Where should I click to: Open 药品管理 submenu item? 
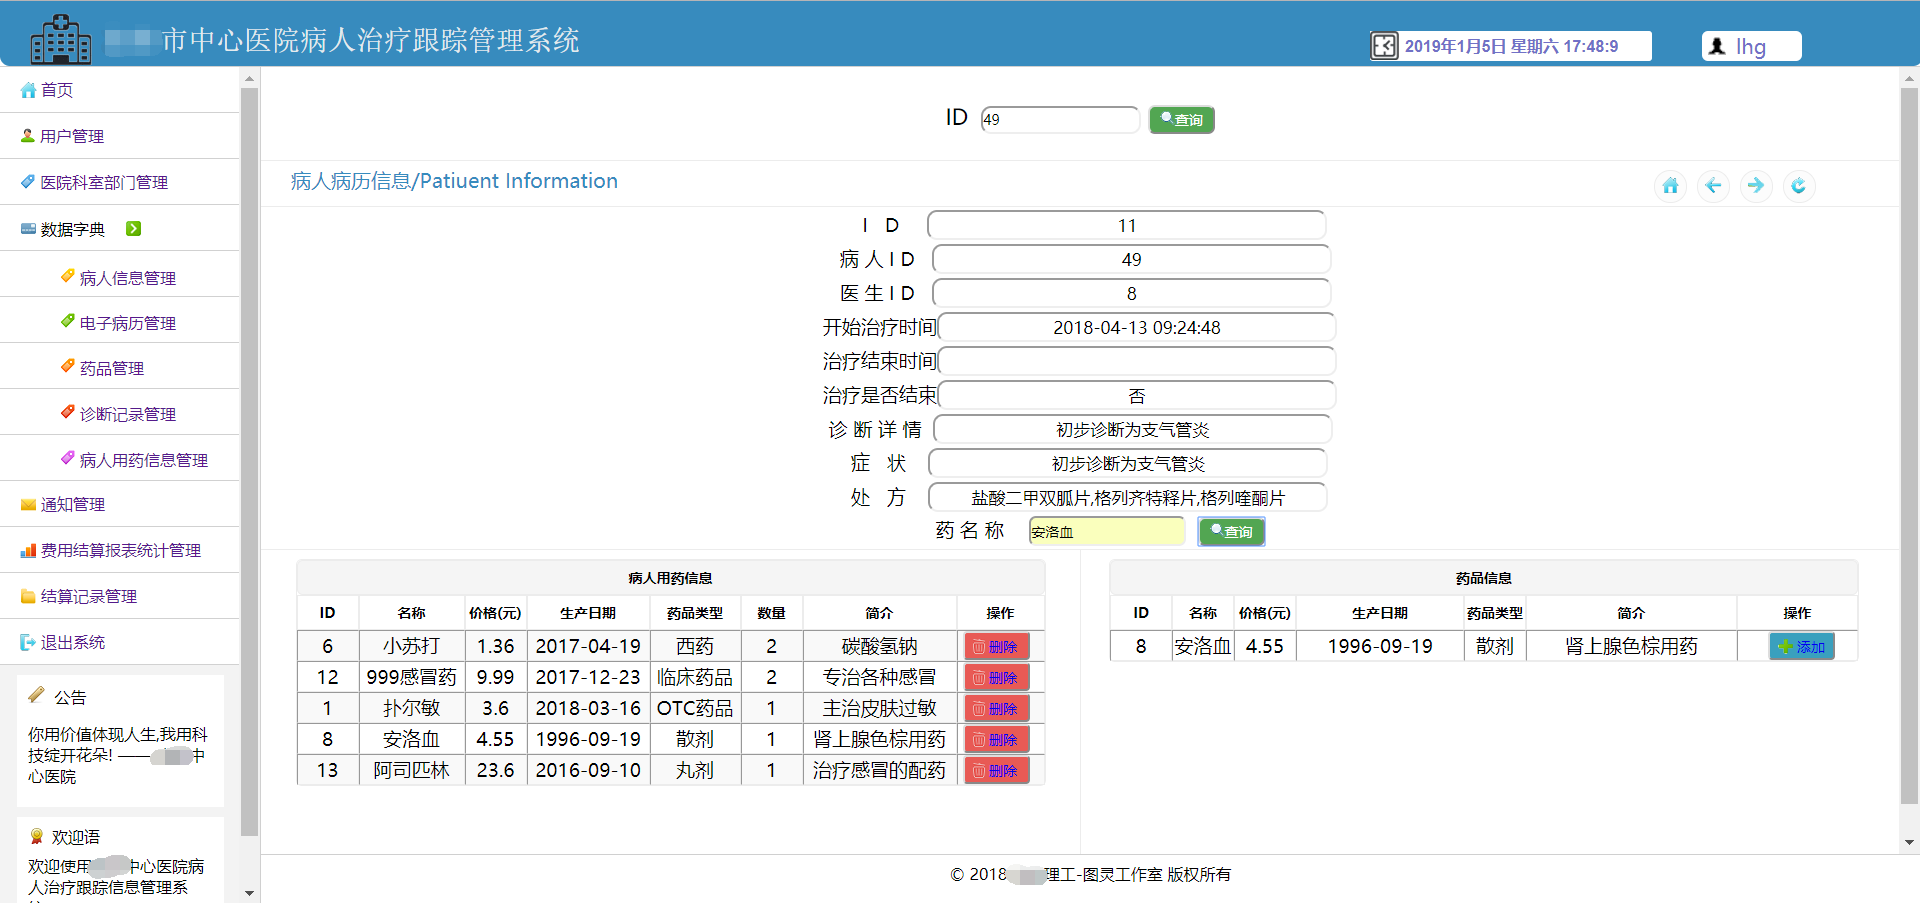coord(111,368)
